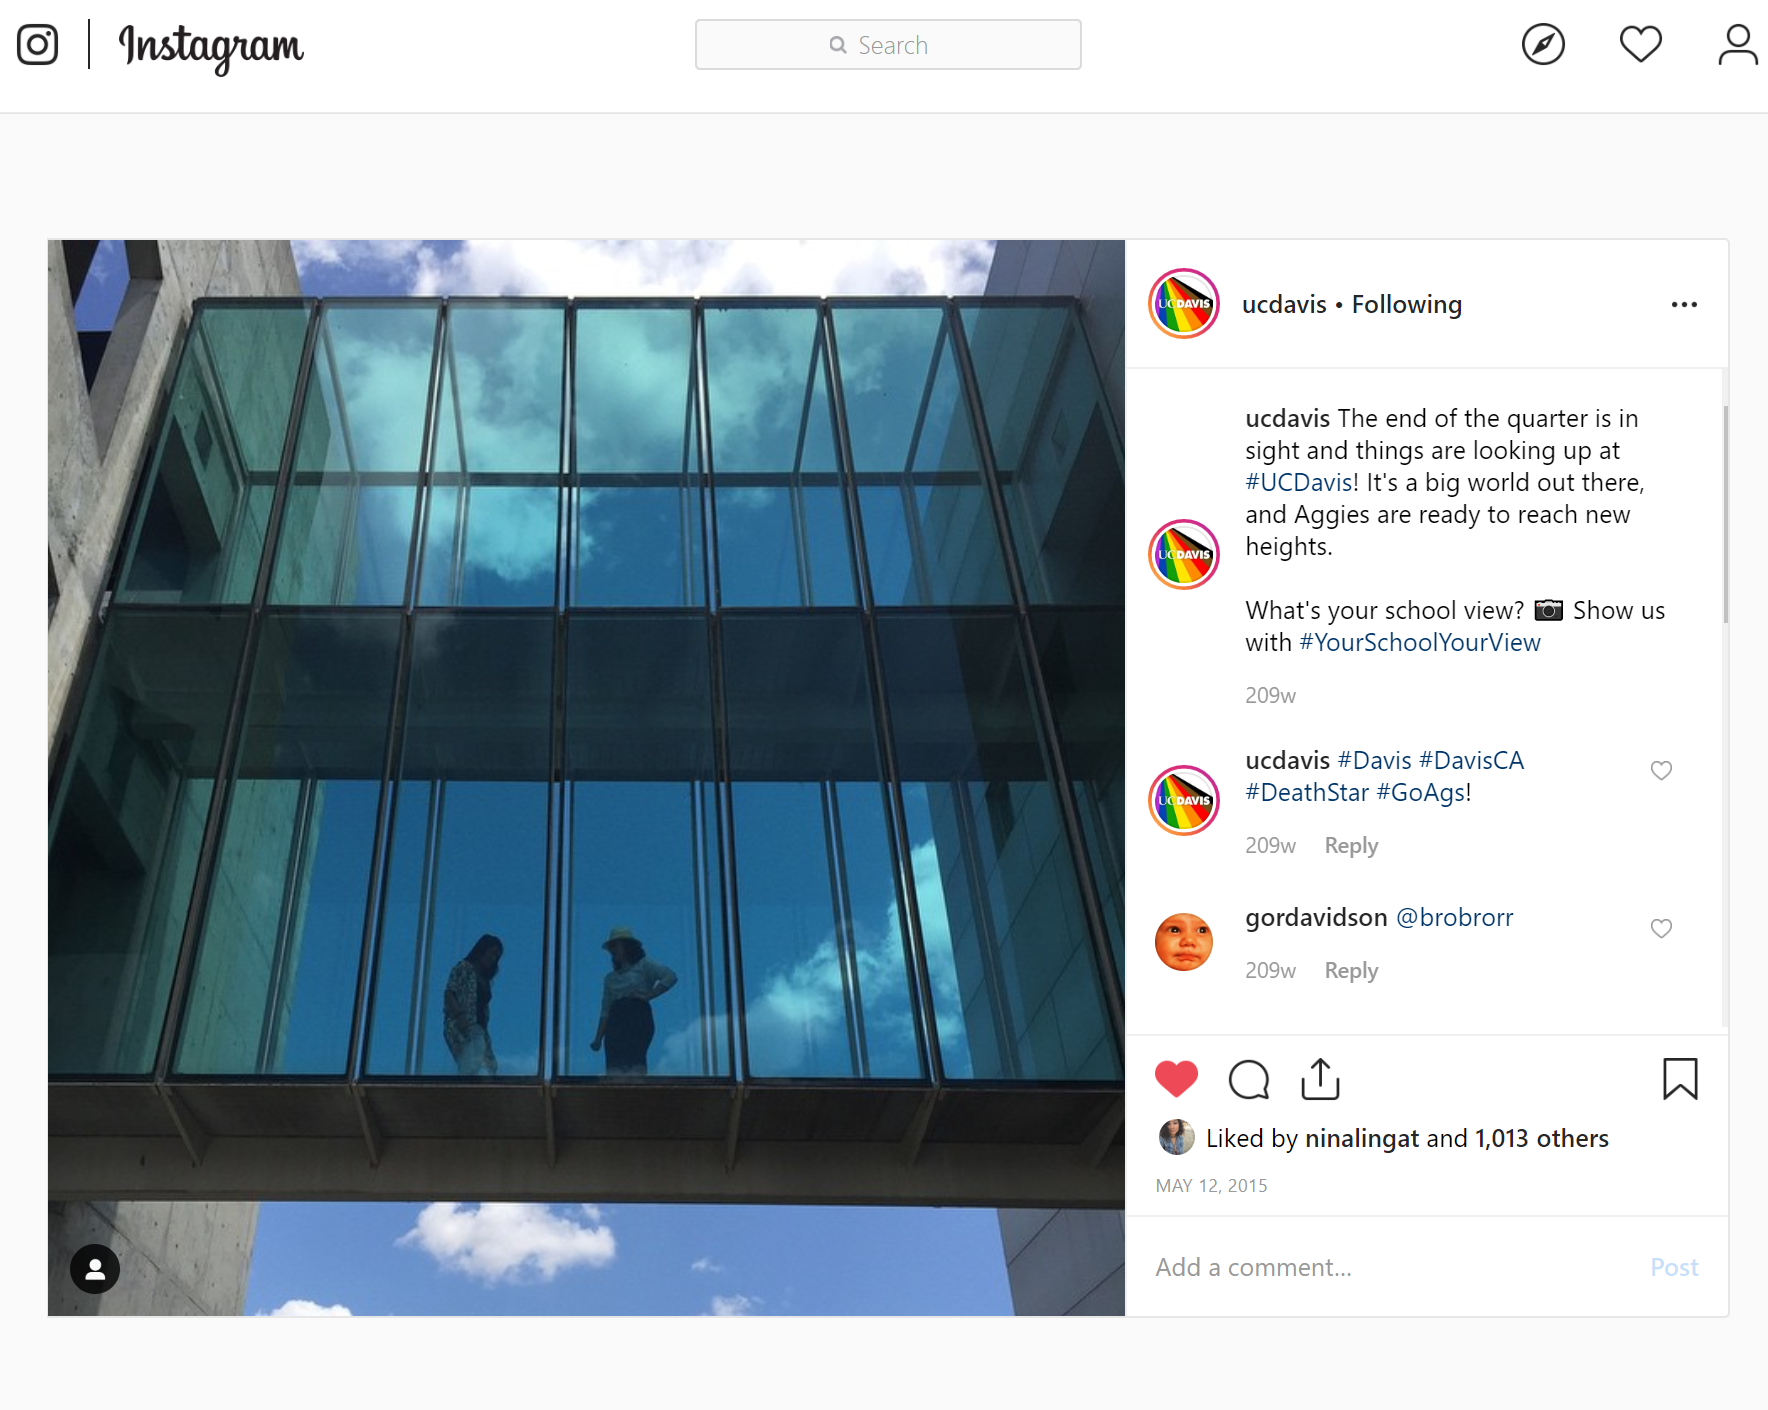The height and width of the screenshot is (1410, 1768).
Task: Toggle the bookmark save icon
Action: [x=1680, y=1079]
